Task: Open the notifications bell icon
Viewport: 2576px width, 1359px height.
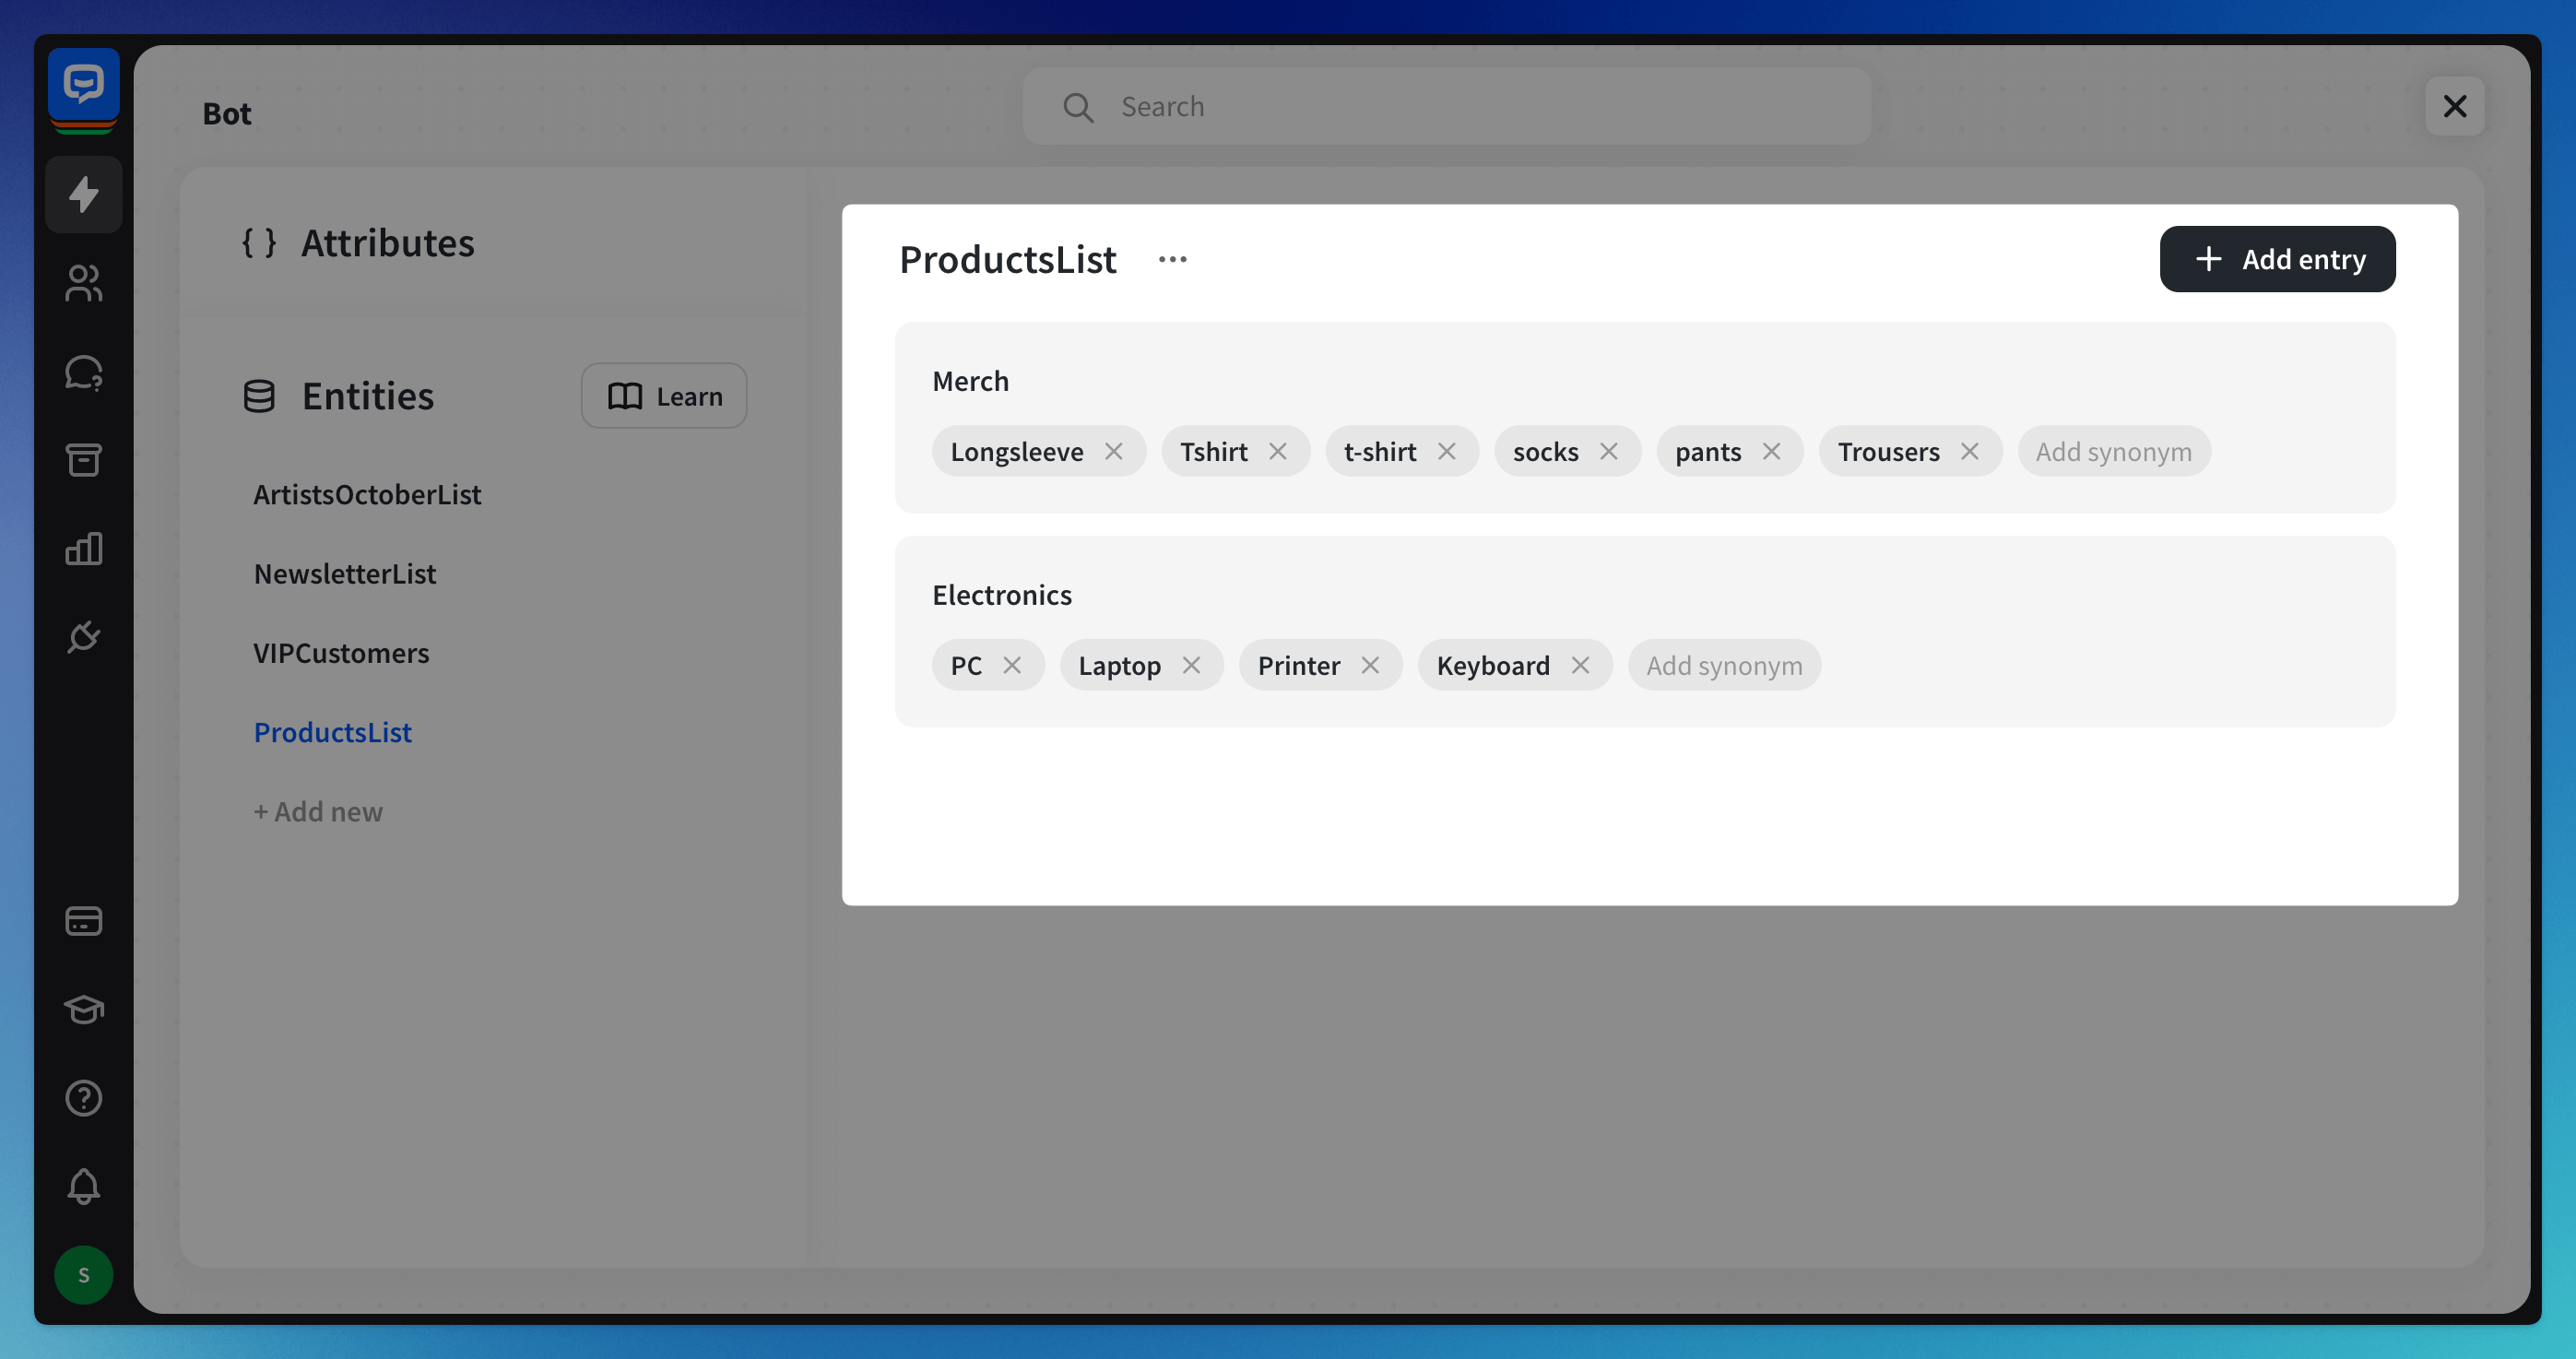Action: tap(83, 1186)
